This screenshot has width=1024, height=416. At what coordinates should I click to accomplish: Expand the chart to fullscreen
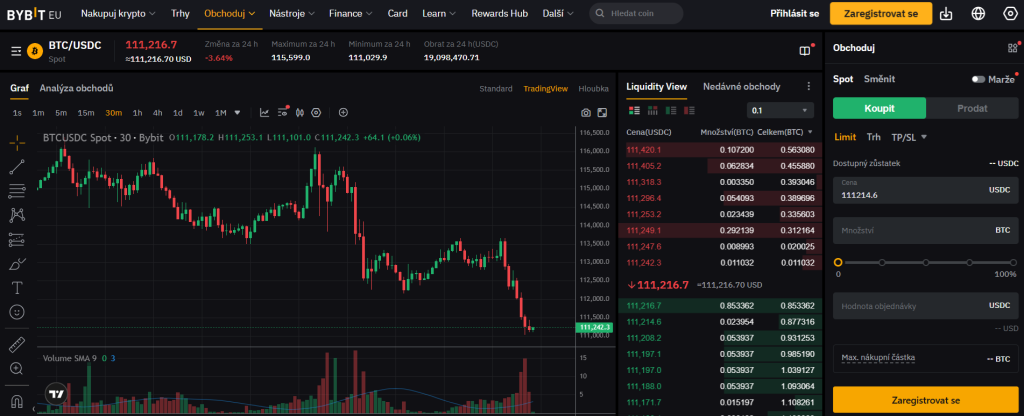(x=602, y=113)
